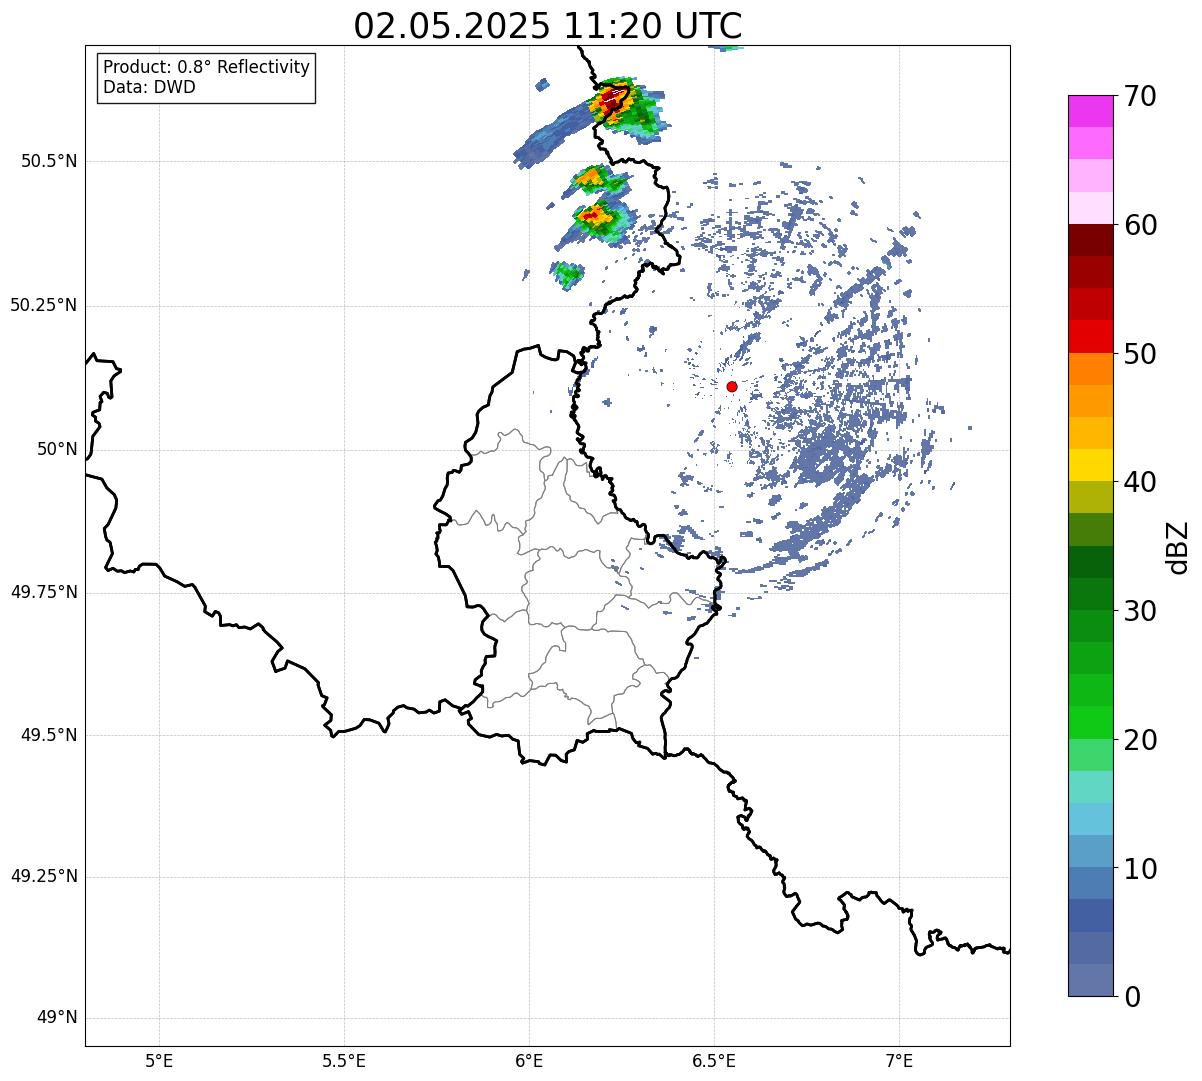The height and width of the screenshot is (1081, 1202).
Task: Click the 6.5°E longitude label
Action: tap(714, 1060)
